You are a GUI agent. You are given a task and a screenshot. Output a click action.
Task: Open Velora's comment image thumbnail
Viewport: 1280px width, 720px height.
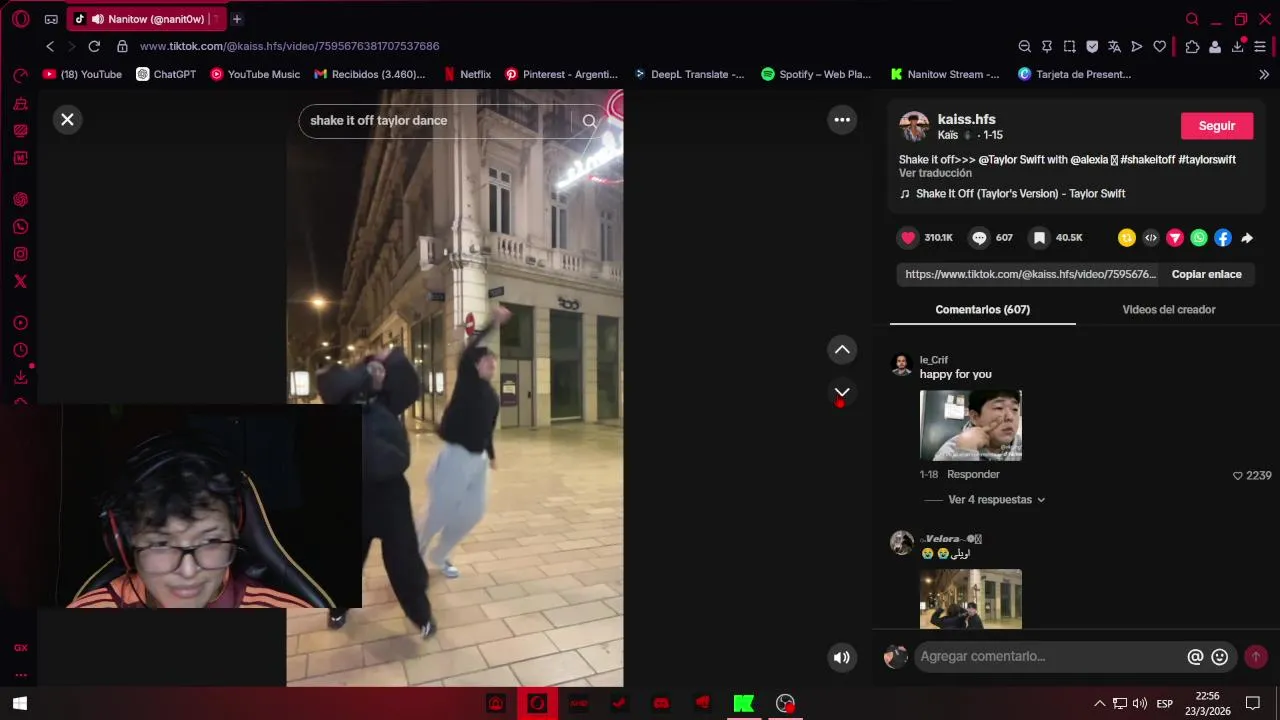pyautogui.click(x=971, y=599)
